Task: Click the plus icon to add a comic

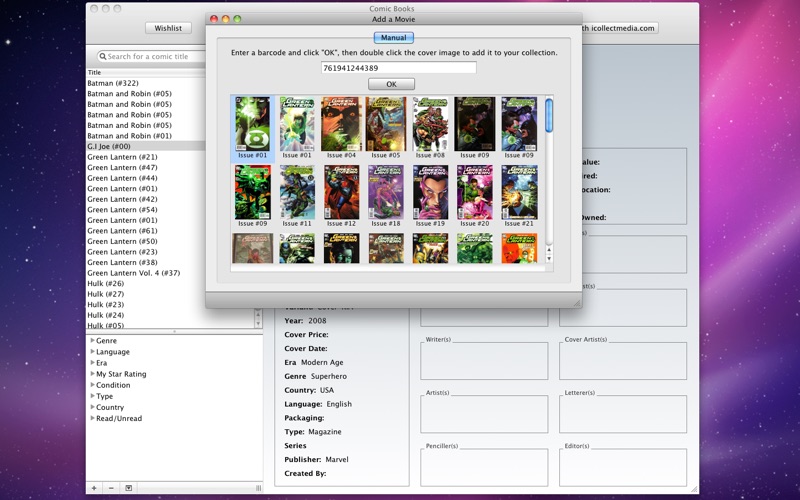Action: (94, 488)
